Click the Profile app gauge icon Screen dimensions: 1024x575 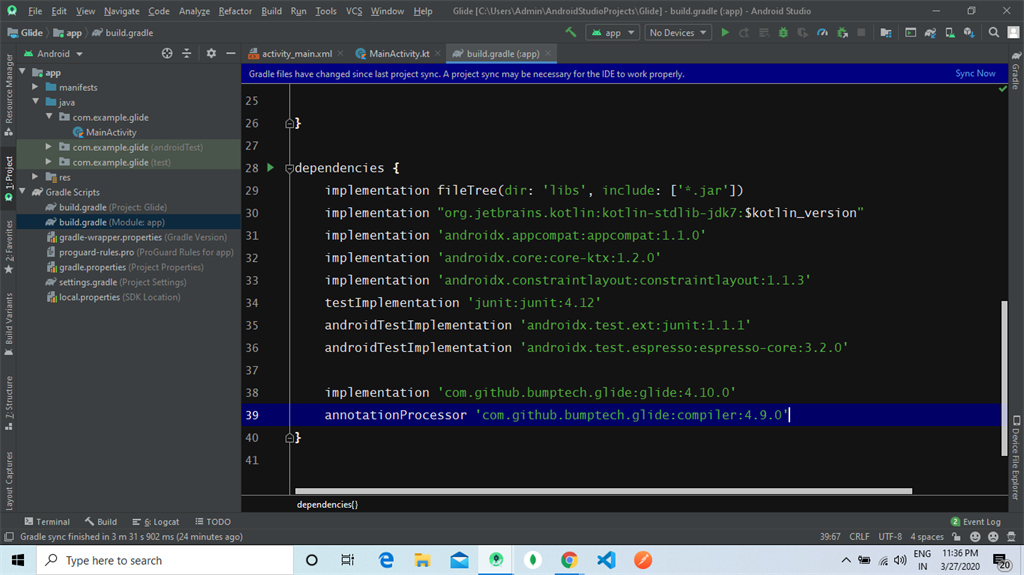tap(822, 33)
